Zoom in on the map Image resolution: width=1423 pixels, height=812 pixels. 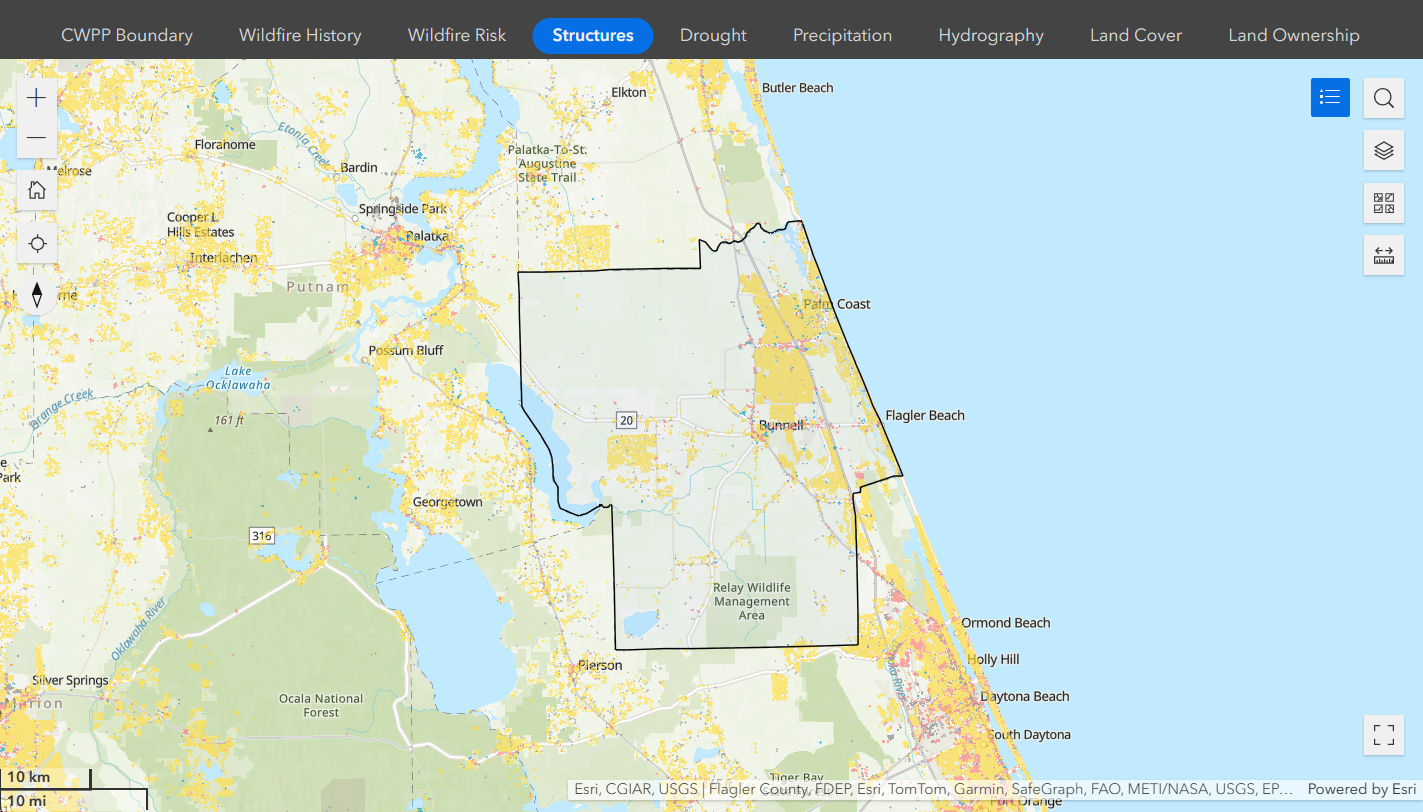click(x=37, y=98)
